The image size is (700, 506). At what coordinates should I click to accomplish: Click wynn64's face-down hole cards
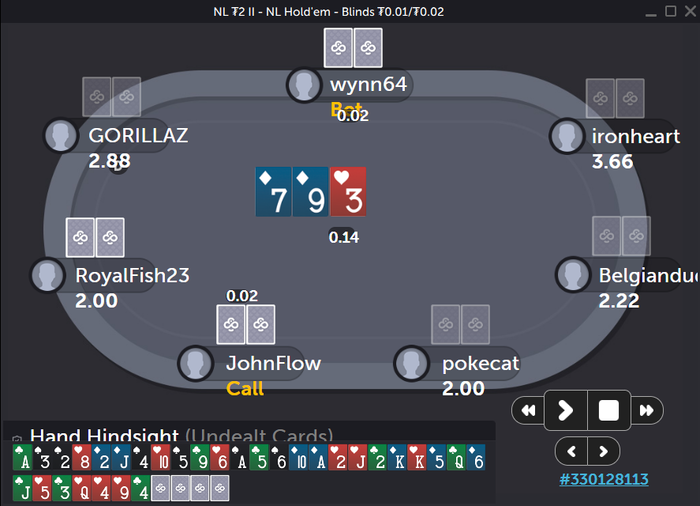pos(353,48)
